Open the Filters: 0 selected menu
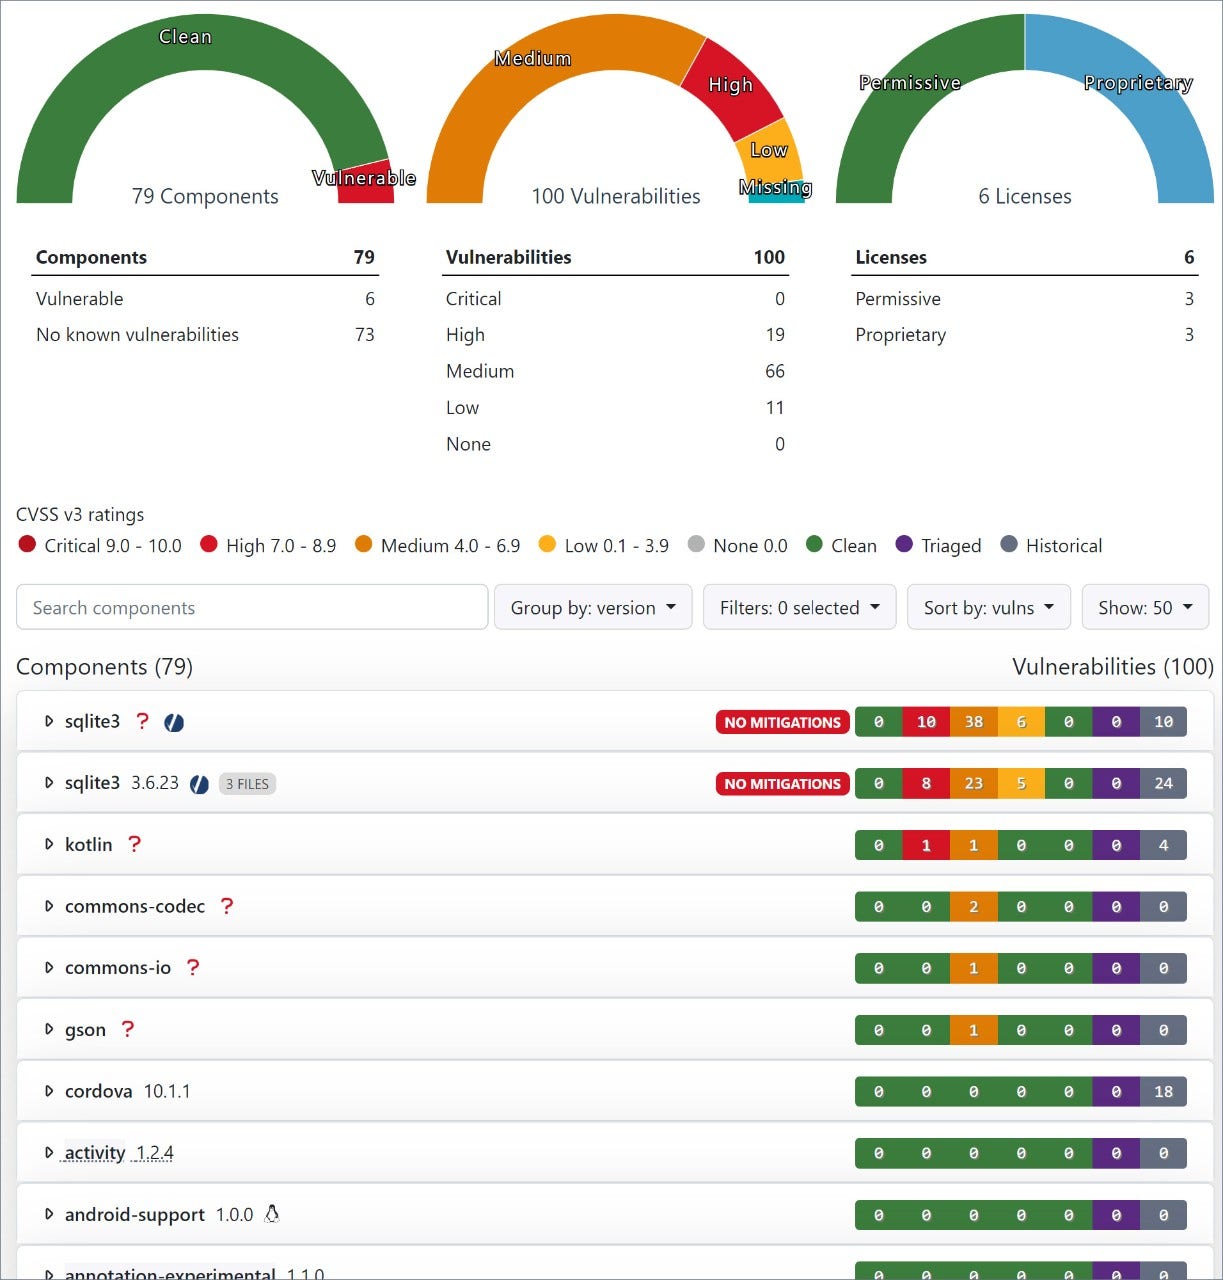This screenshot has width=1223, height=1280. pos(799,607)
